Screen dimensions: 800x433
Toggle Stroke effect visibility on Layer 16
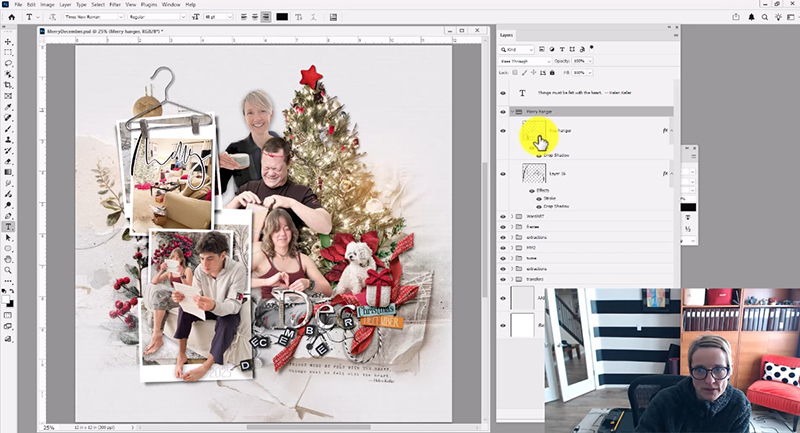(539, 198)
